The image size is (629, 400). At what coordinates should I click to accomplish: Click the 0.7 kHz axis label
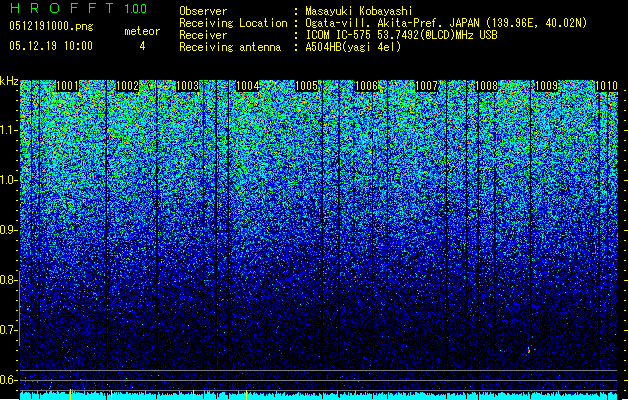(x=9, y=330)
